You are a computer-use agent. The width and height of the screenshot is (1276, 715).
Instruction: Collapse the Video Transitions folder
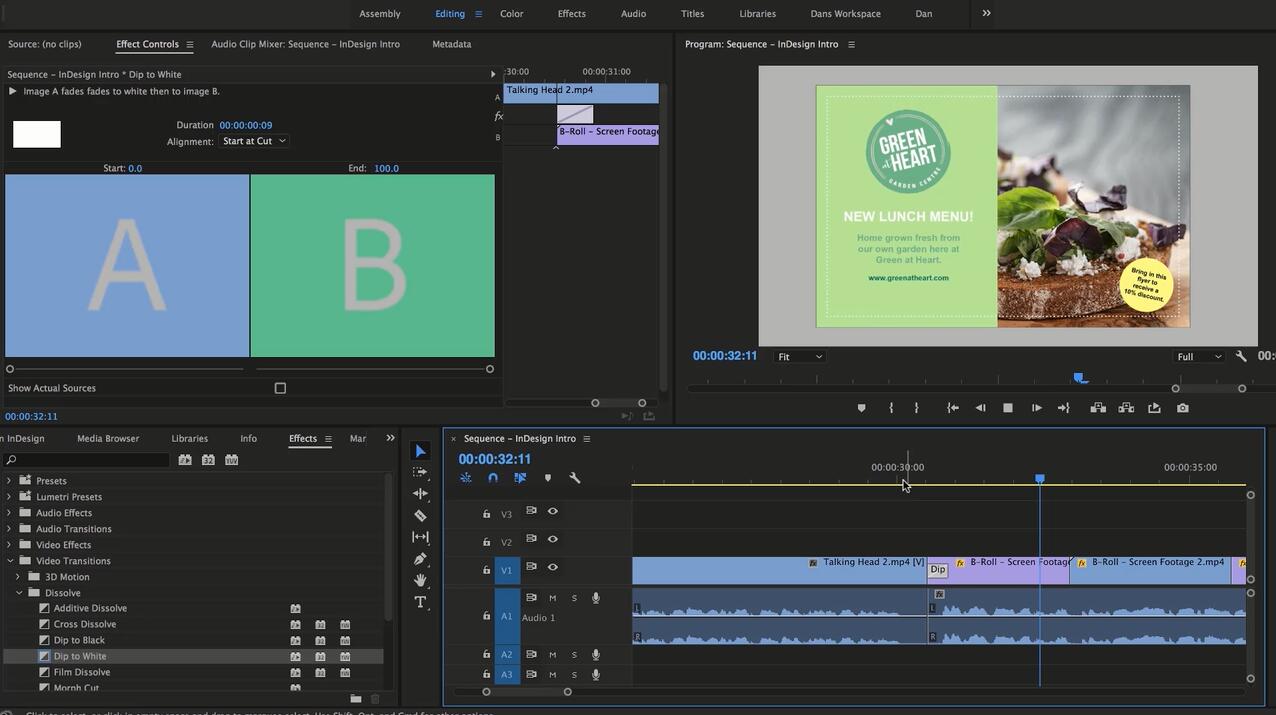pos(9,561)
